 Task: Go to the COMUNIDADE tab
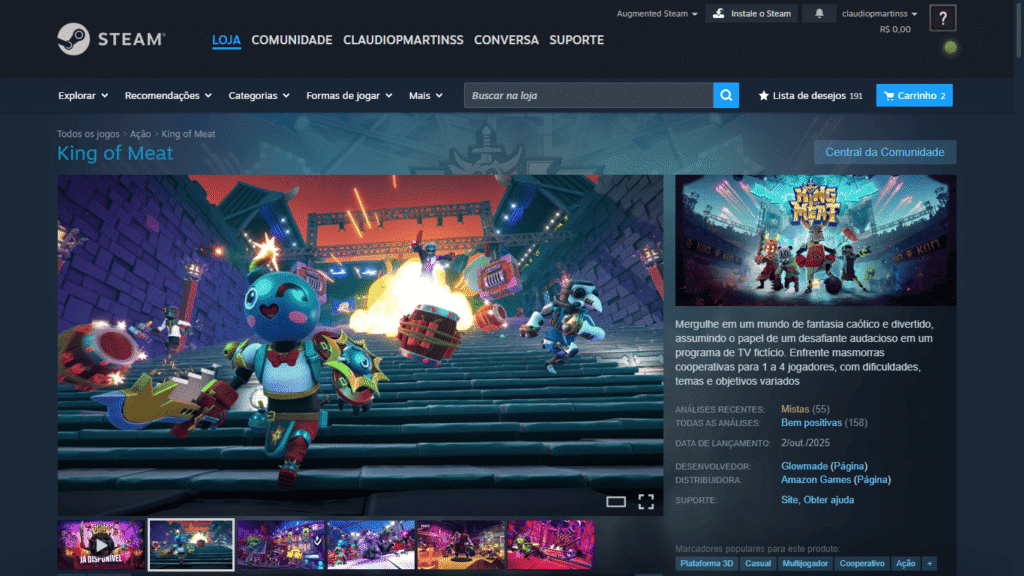(x=291, y=40)
